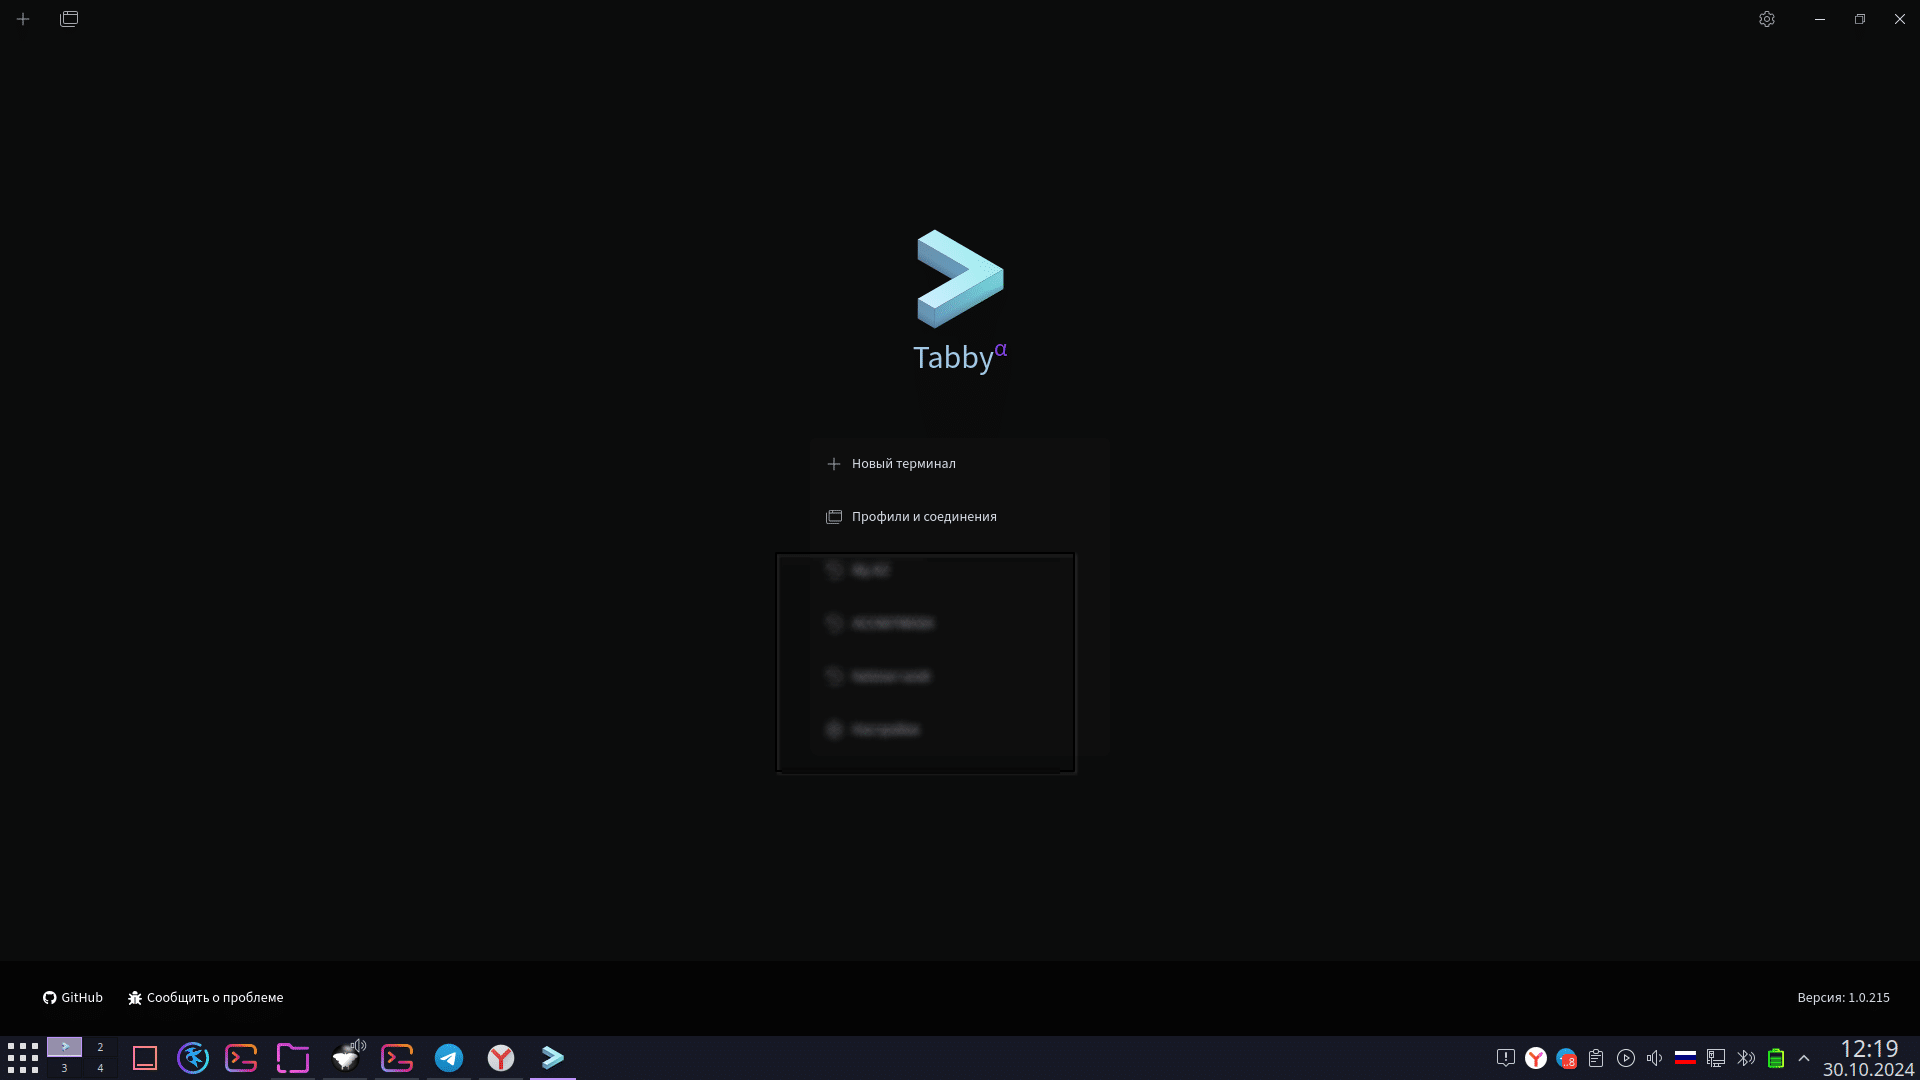The height and width of the screenshot is (1080, 1920).
Task: Open application launcher grid icon
Action: tap(22, 1058)
